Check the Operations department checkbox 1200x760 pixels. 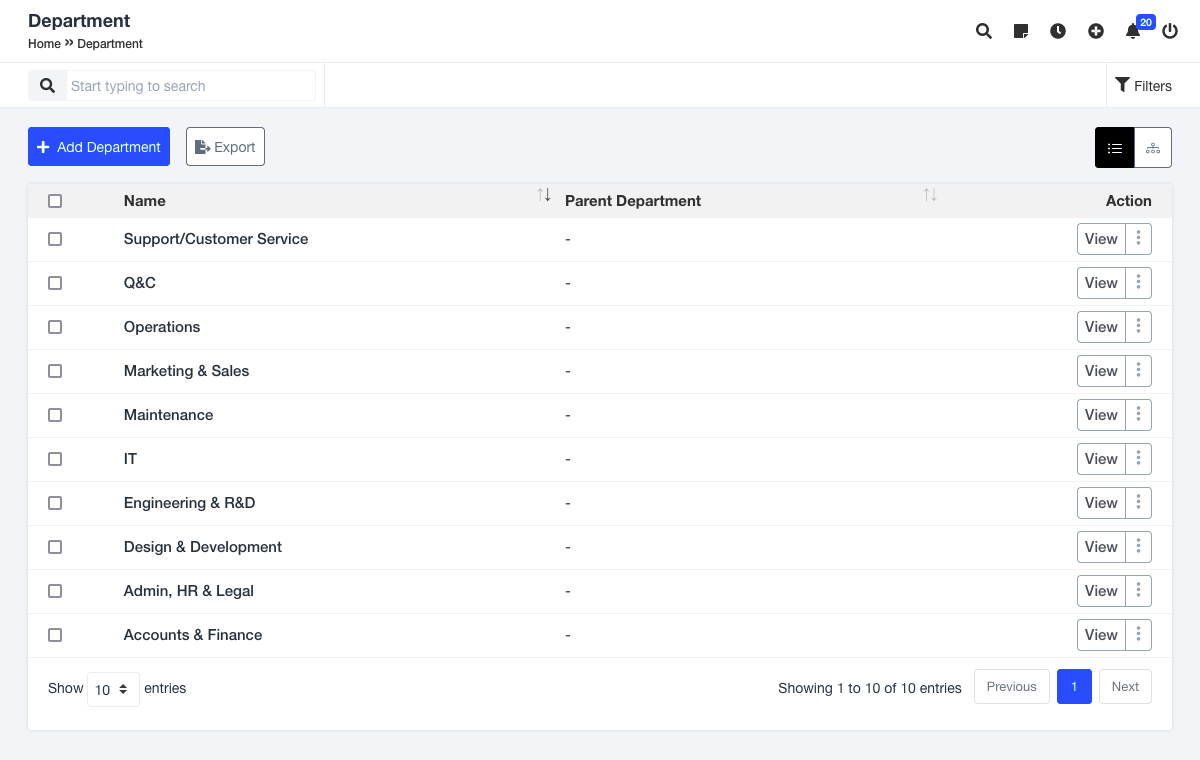click(x=55, y=327)
